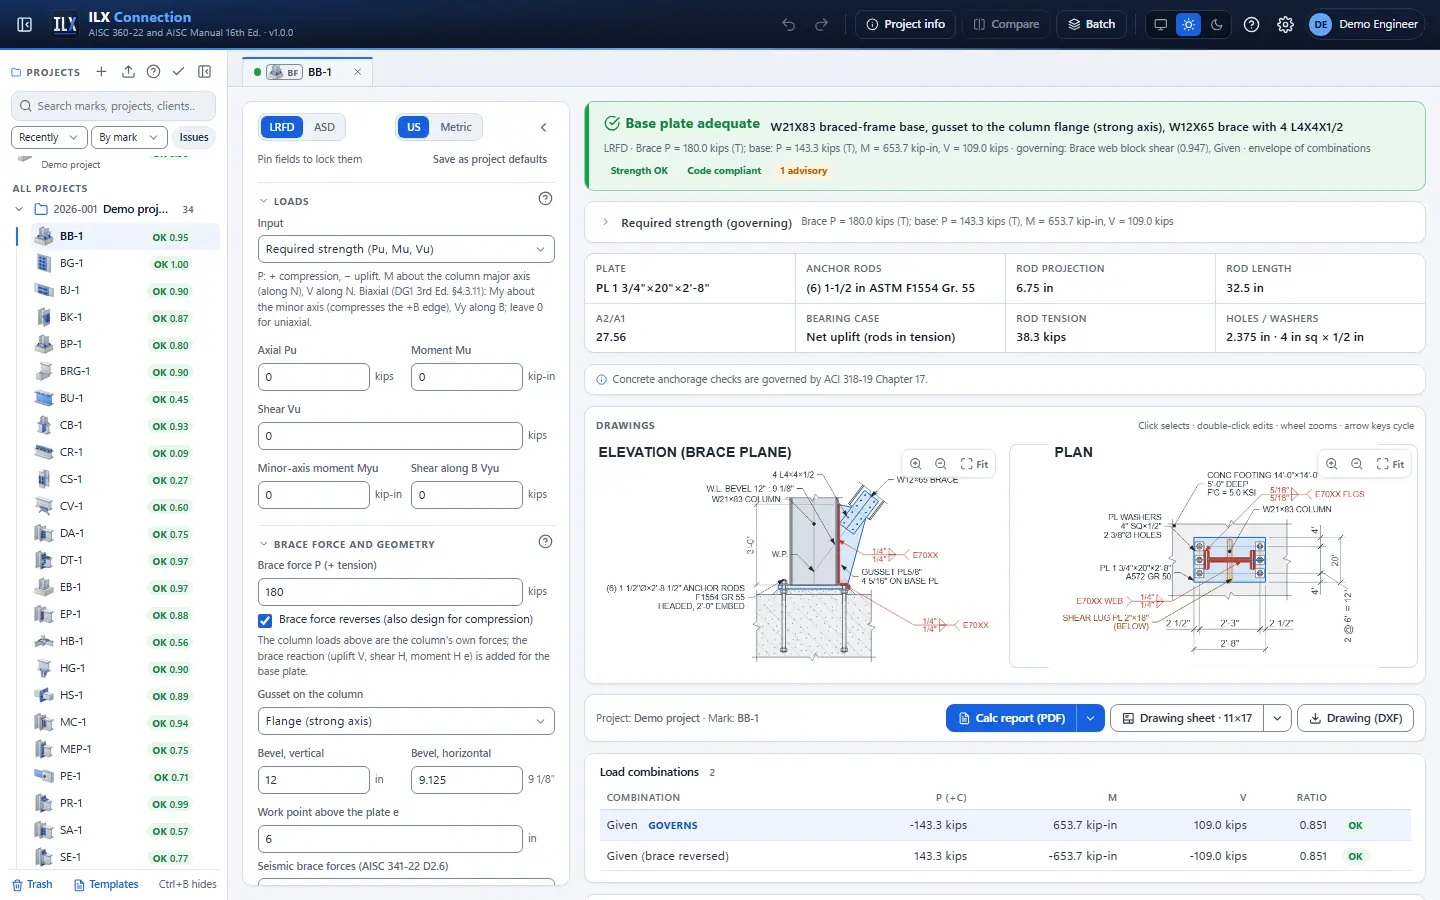Click the redo arrow in top bar
Screen dimensions: 1440x900
[822, 24]
